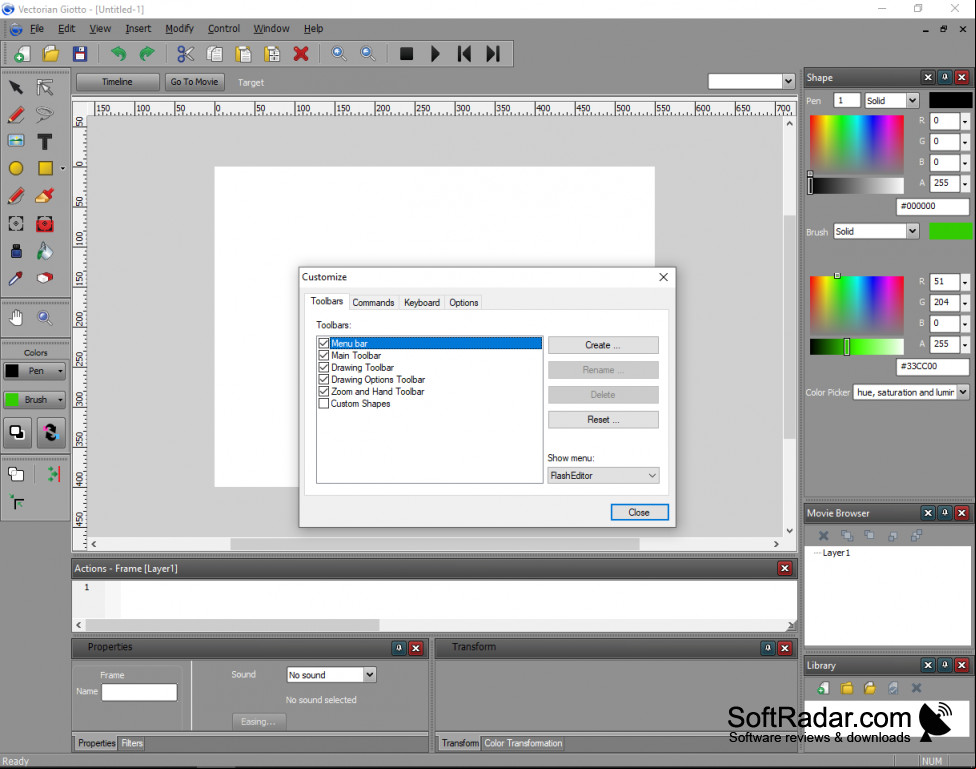This screenshot has width=976, height=769.
Task: Switch to the Commands tab
Action: [x=373, y=303]
